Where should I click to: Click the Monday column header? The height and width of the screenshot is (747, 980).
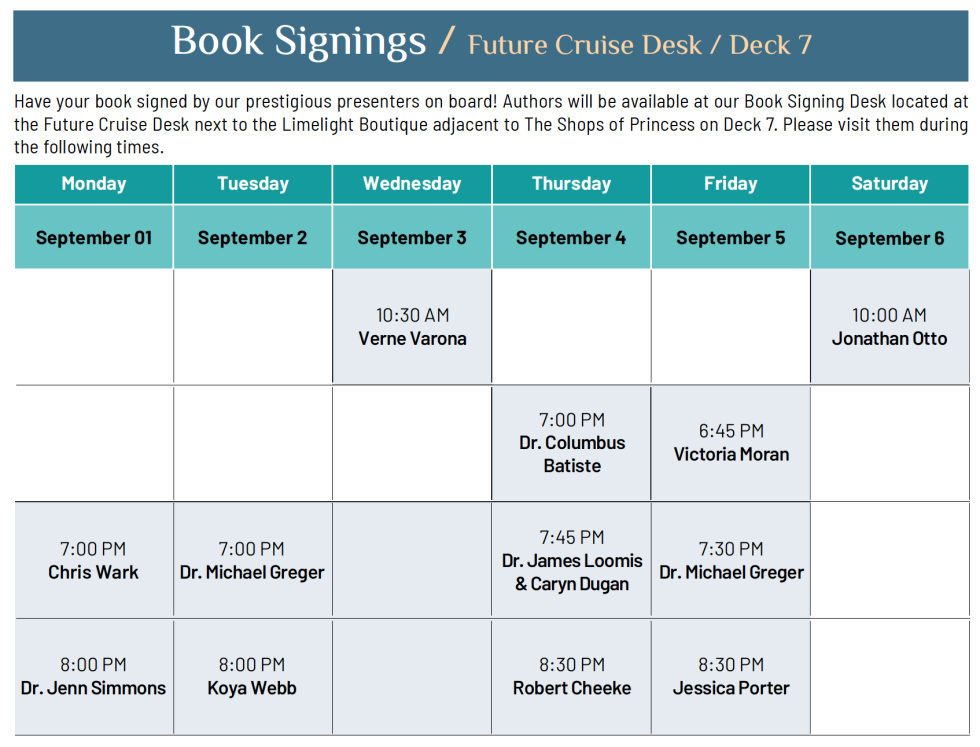point(94,184)
